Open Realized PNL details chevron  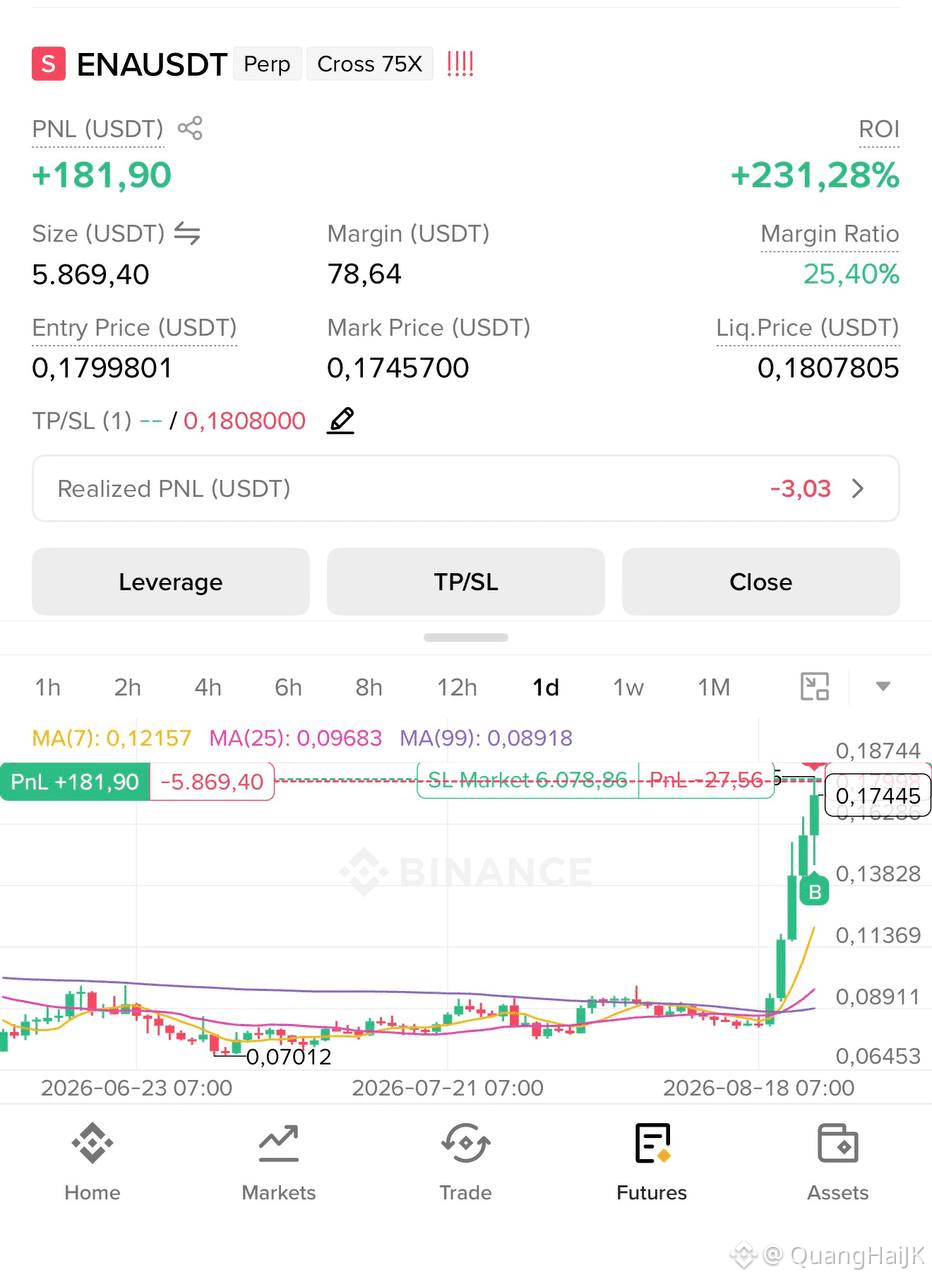[x=858, y=488]
